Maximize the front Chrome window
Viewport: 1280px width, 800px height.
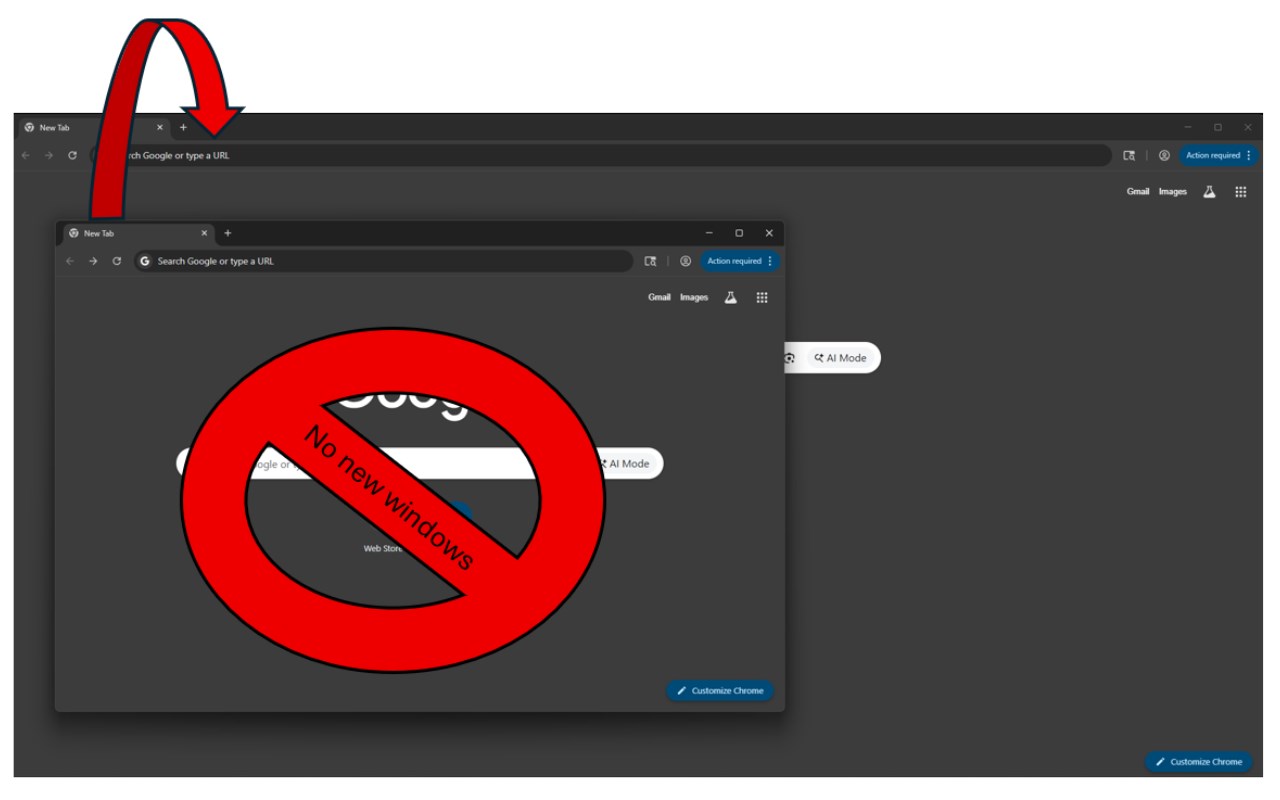pyautogui.click(x=739, y=233)
